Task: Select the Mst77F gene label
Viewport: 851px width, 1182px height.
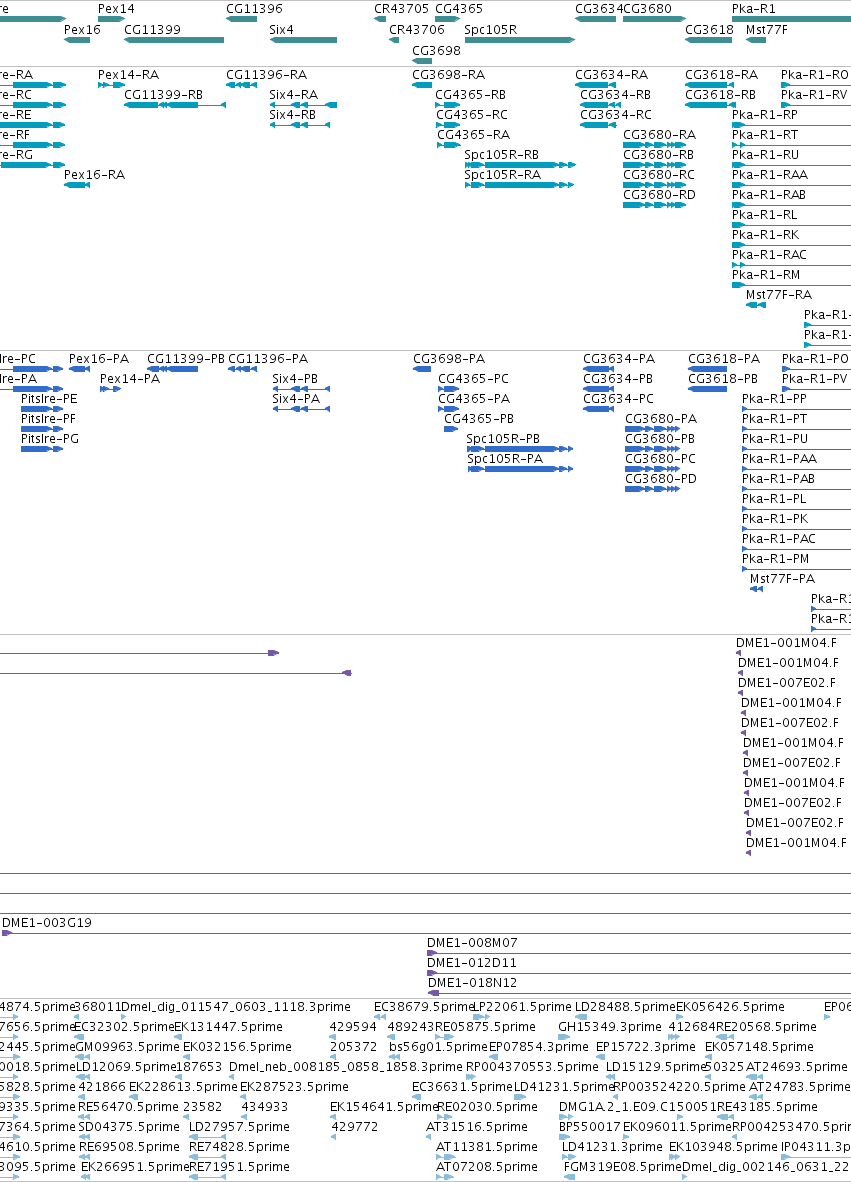Action: pos(767,30)
